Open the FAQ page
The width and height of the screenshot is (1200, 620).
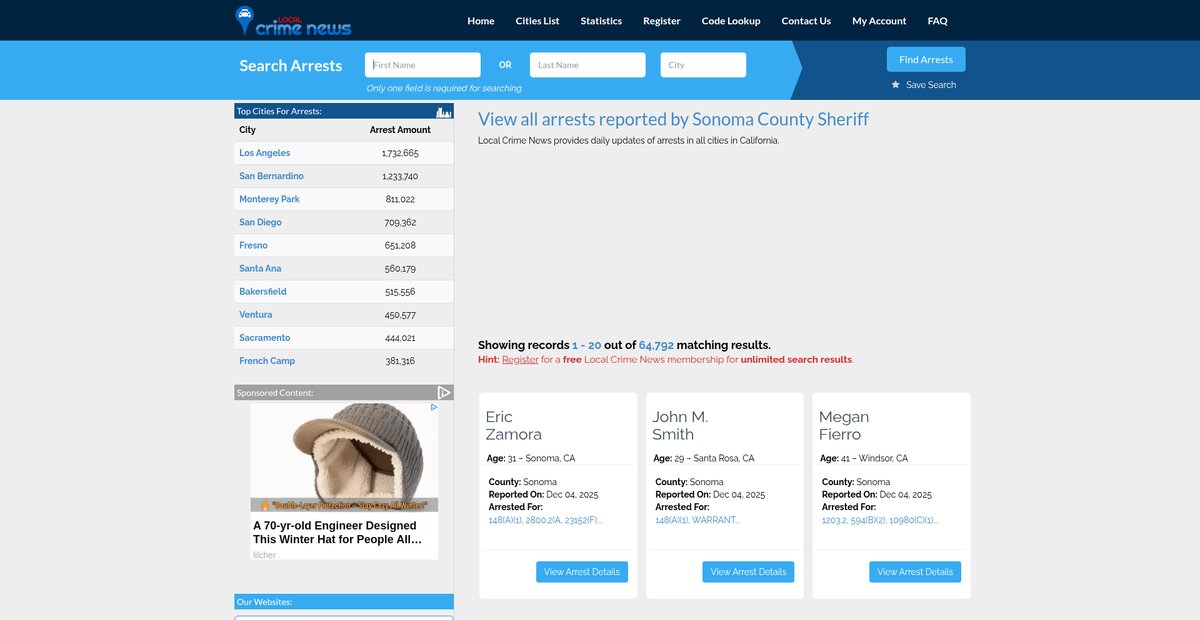pos(937,21)
